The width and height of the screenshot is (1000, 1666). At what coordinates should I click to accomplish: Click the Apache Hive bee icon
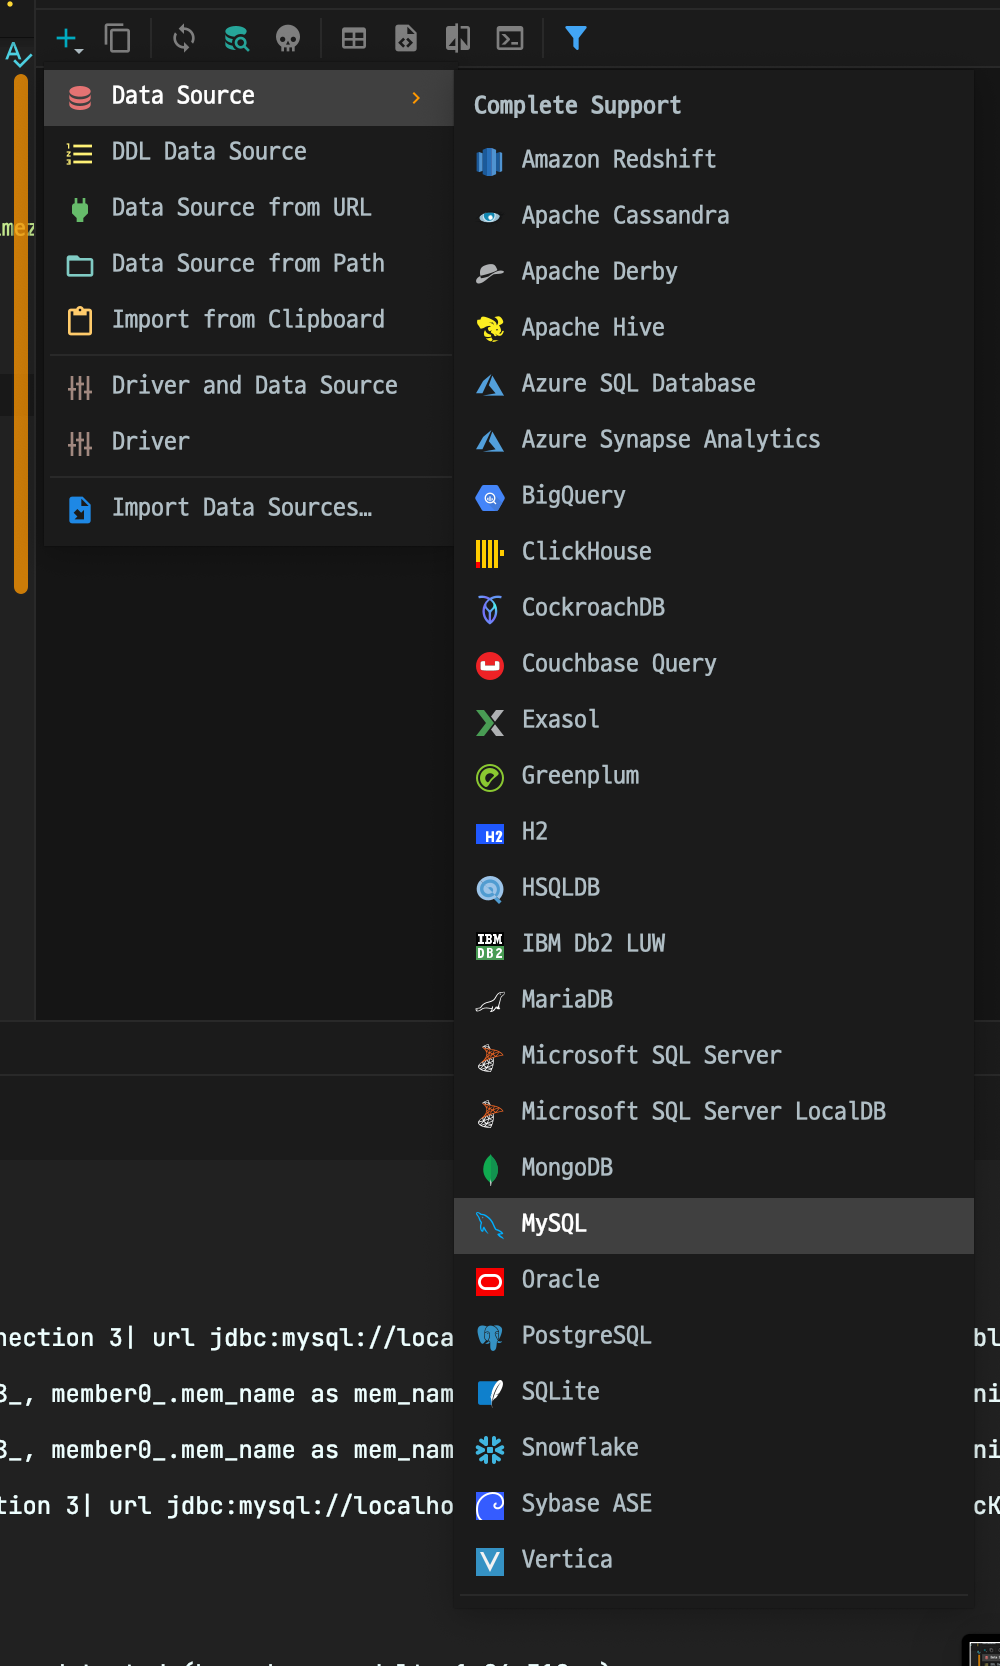pos(490,329)
